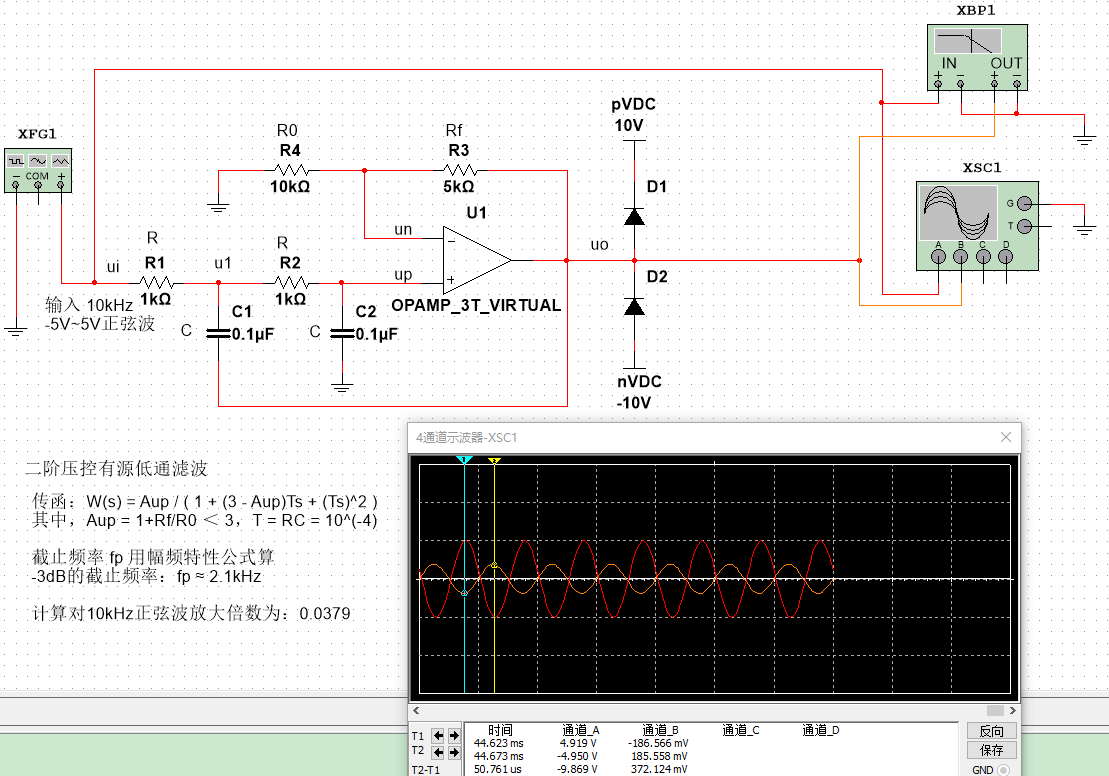Click the yellow cursor 2 marker

(494, 461)
